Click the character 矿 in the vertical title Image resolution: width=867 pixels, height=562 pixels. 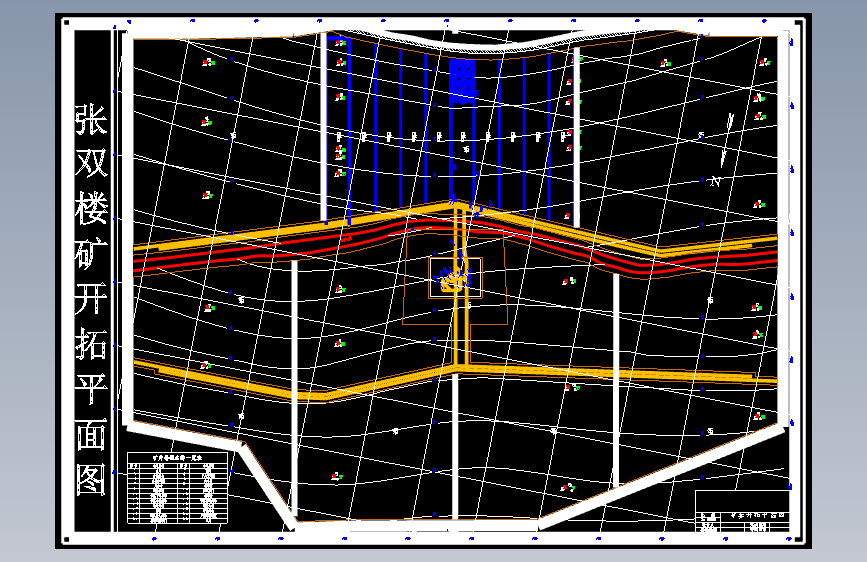coord(91,253)
